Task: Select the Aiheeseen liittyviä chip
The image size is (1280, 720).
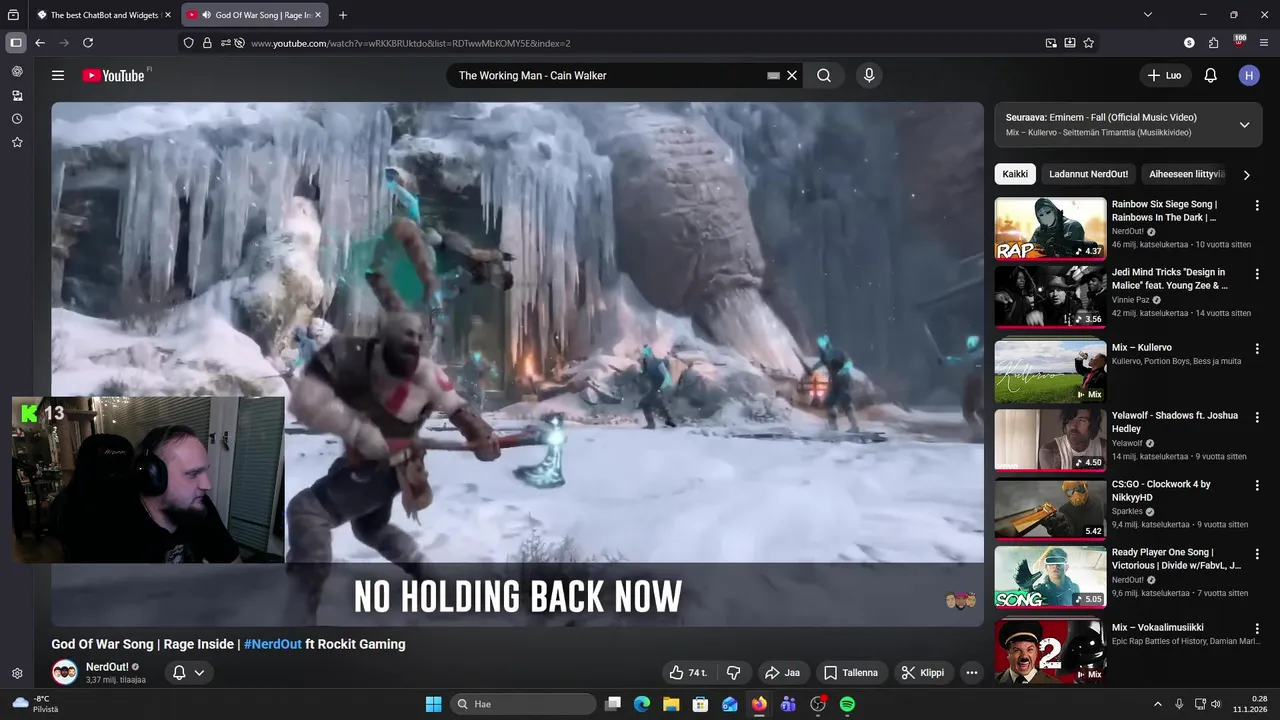Action: [x=1185, y=174]
